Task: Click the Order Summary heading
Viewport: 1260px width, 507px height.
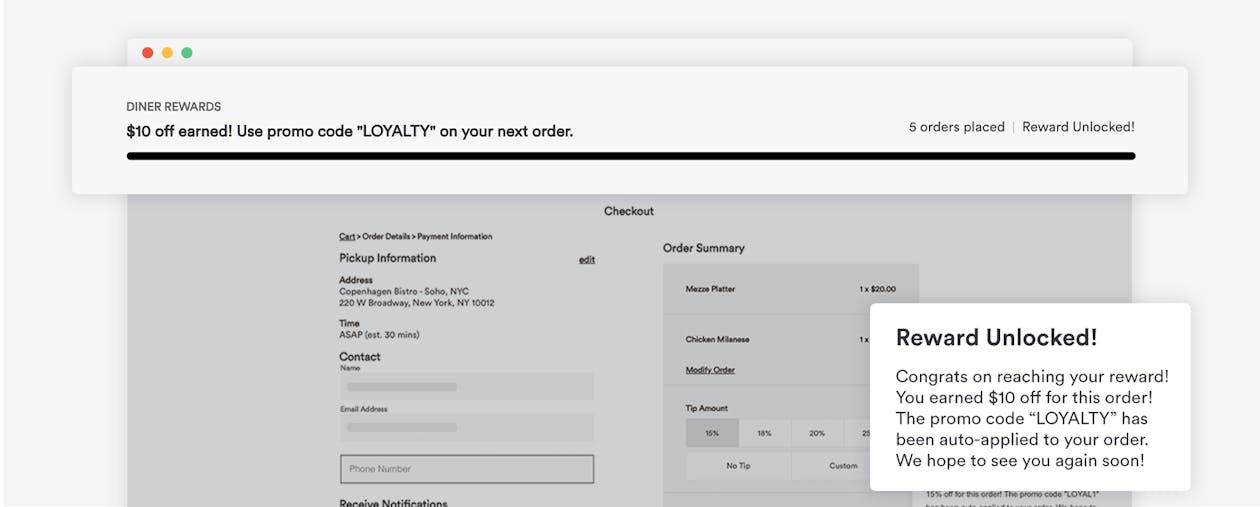Action: pos(704,248)
